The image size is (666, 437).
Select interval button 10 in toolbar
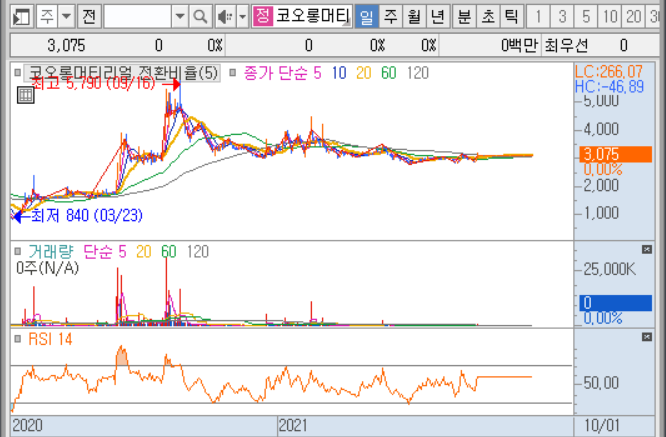click(610, 17)
